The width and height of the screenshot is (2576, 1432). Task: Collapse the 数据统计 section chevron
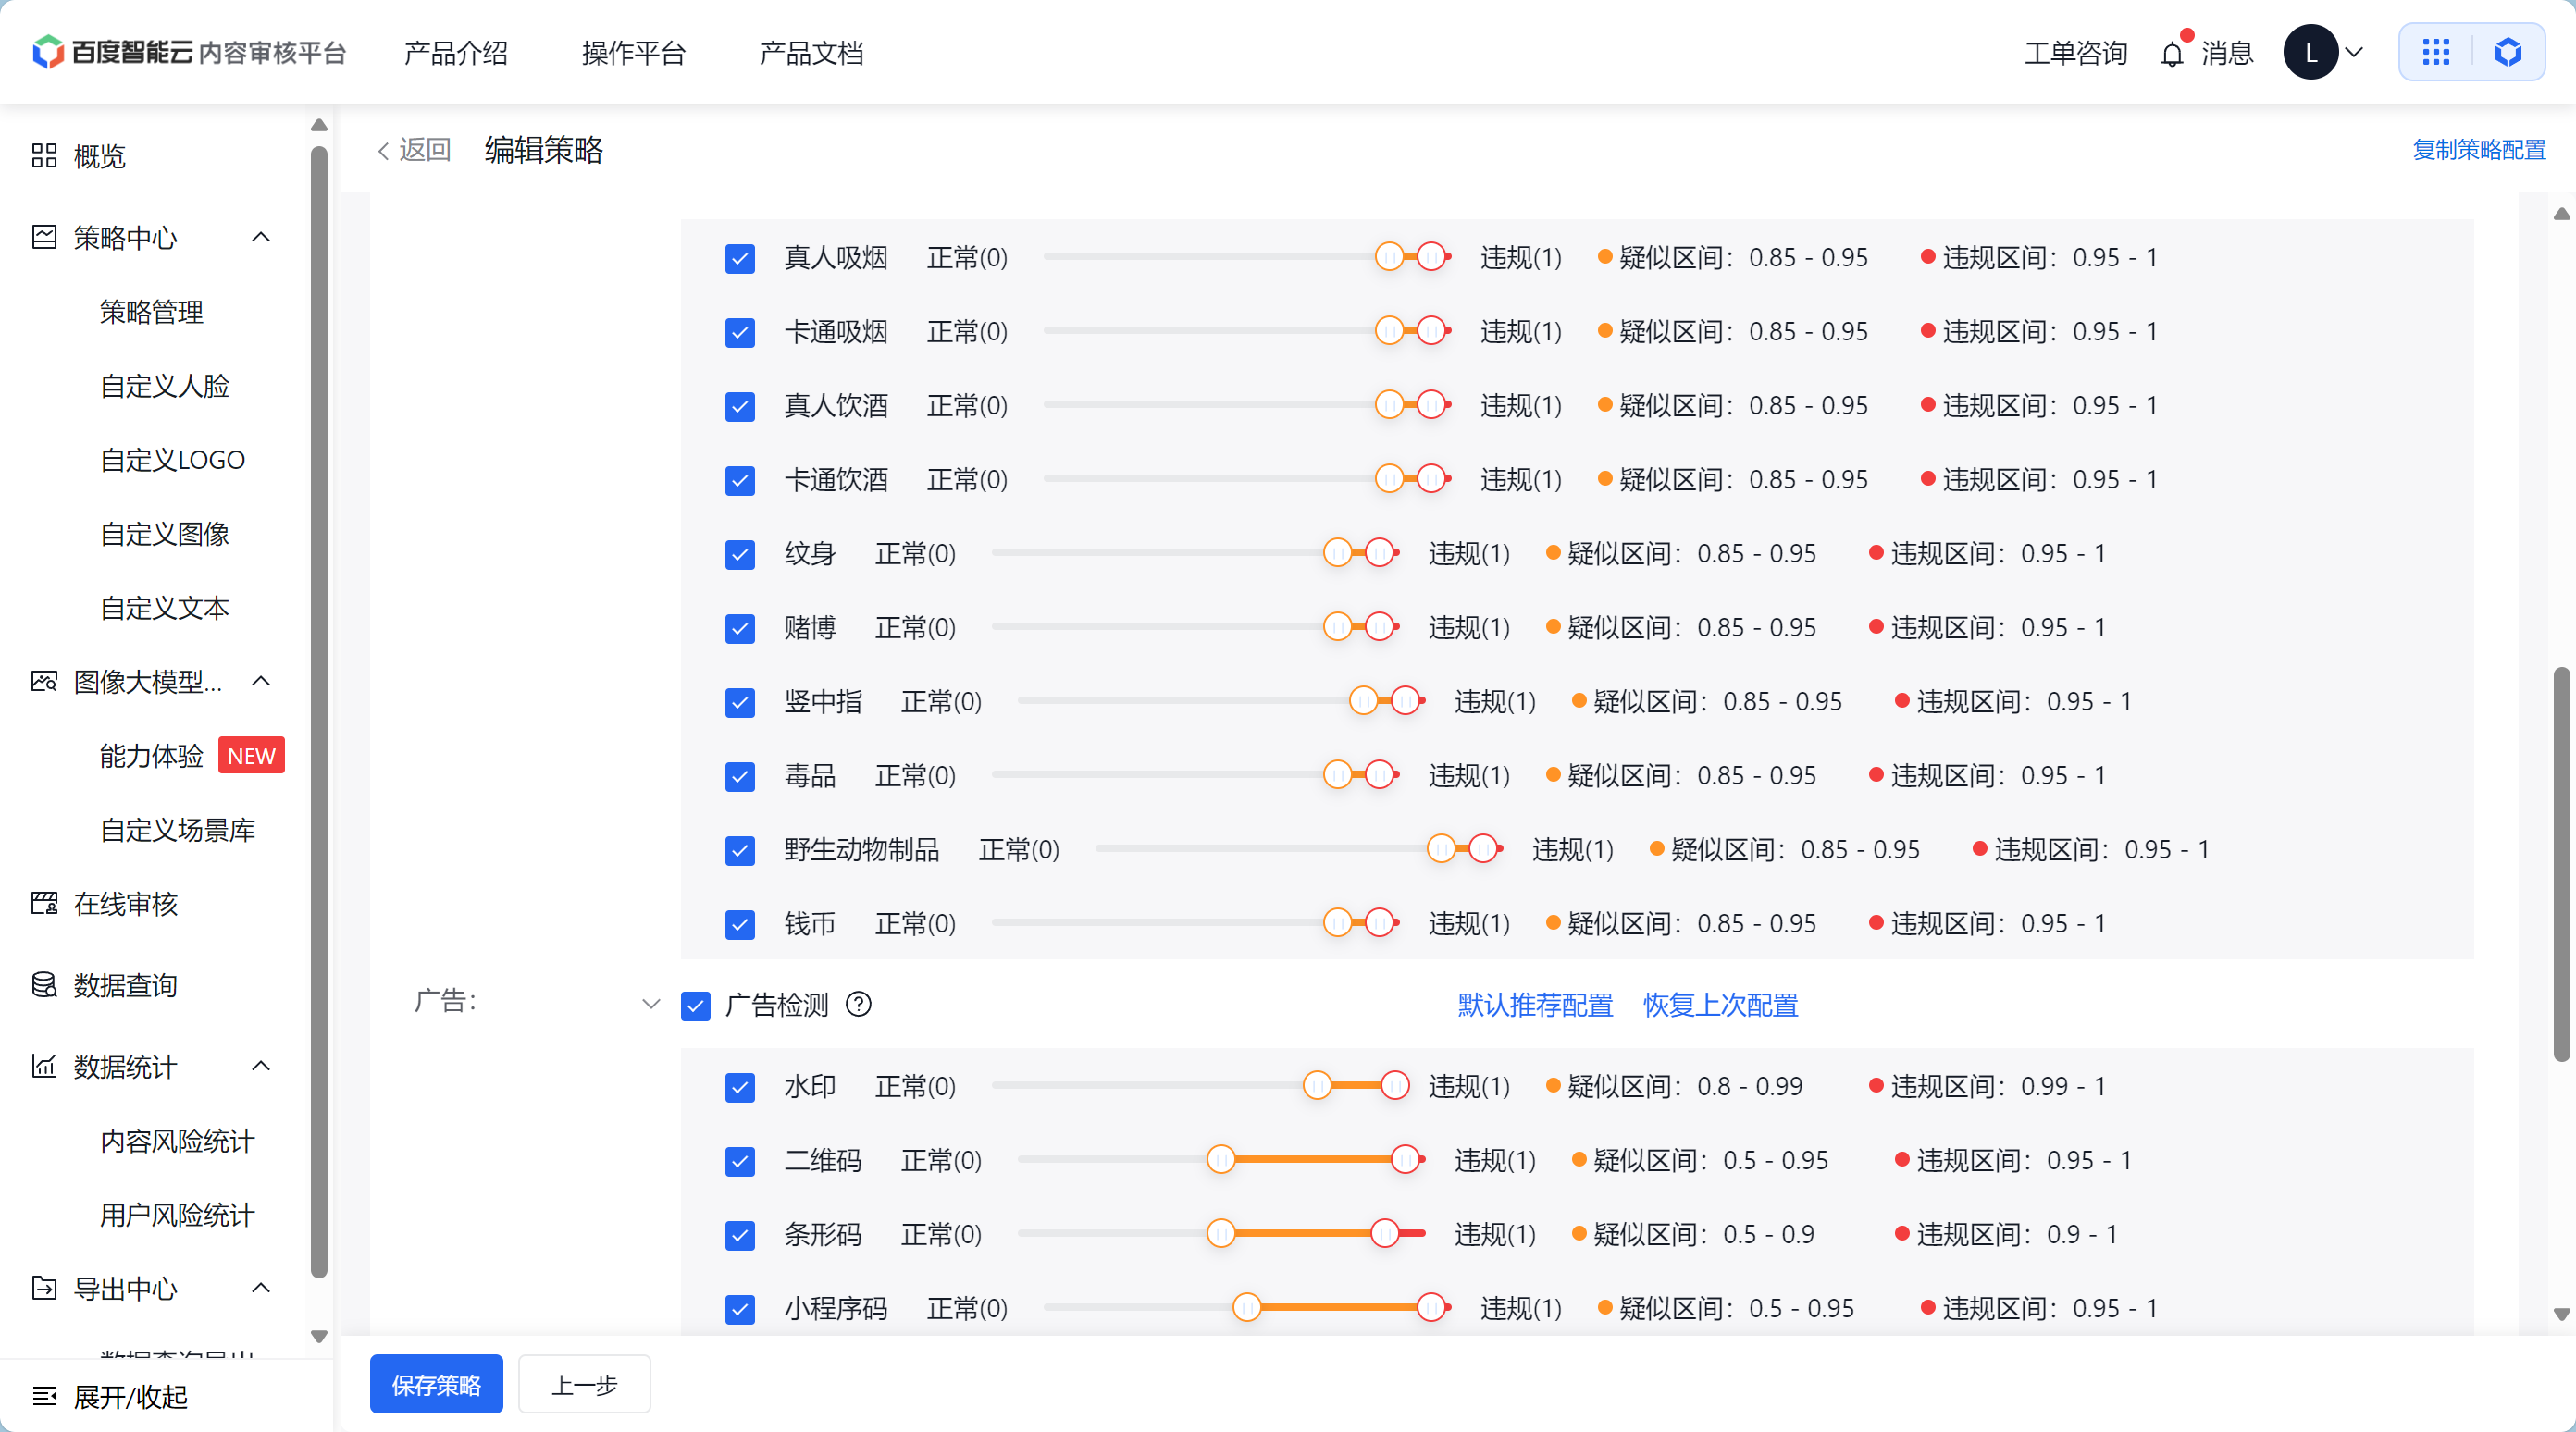pyautogui.click(x=261, y=1067)
